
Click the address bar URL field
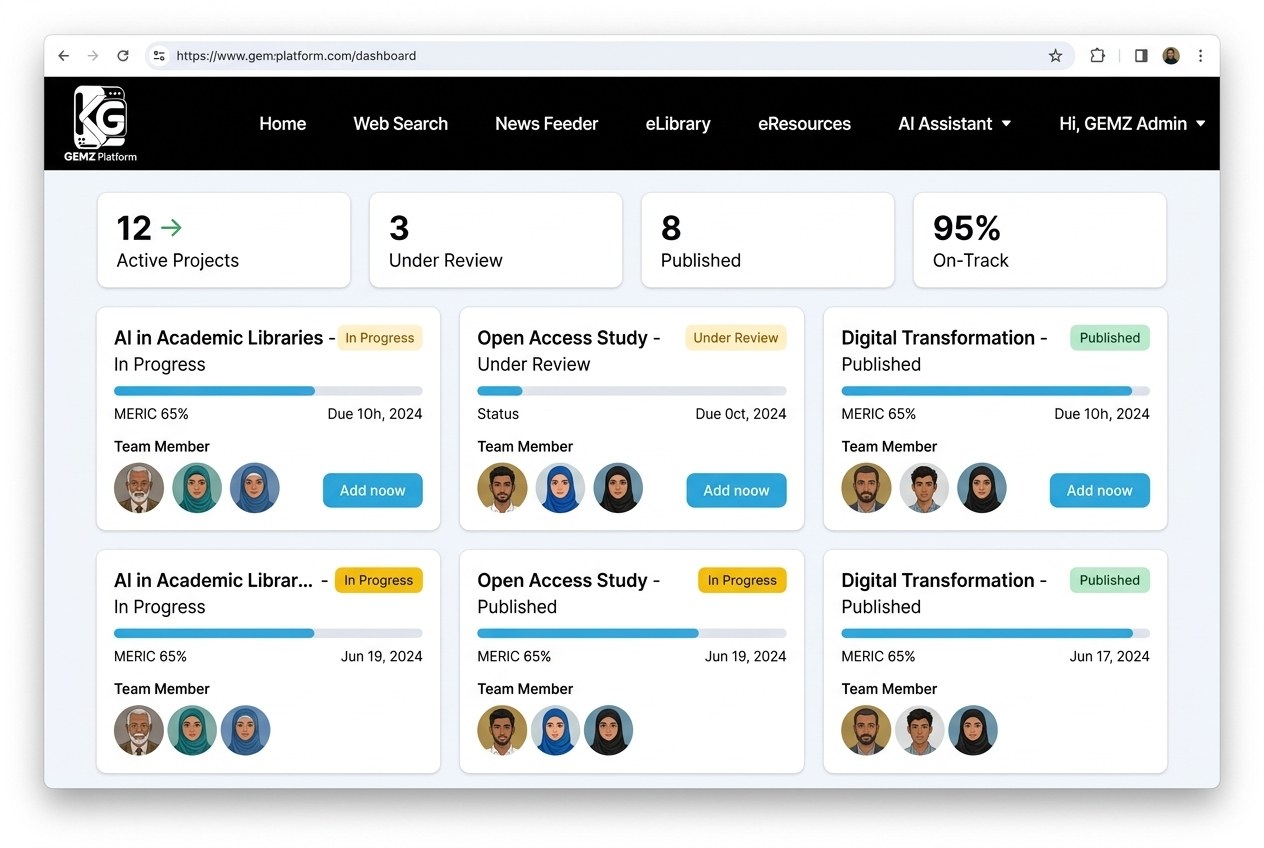pos(611,56)
